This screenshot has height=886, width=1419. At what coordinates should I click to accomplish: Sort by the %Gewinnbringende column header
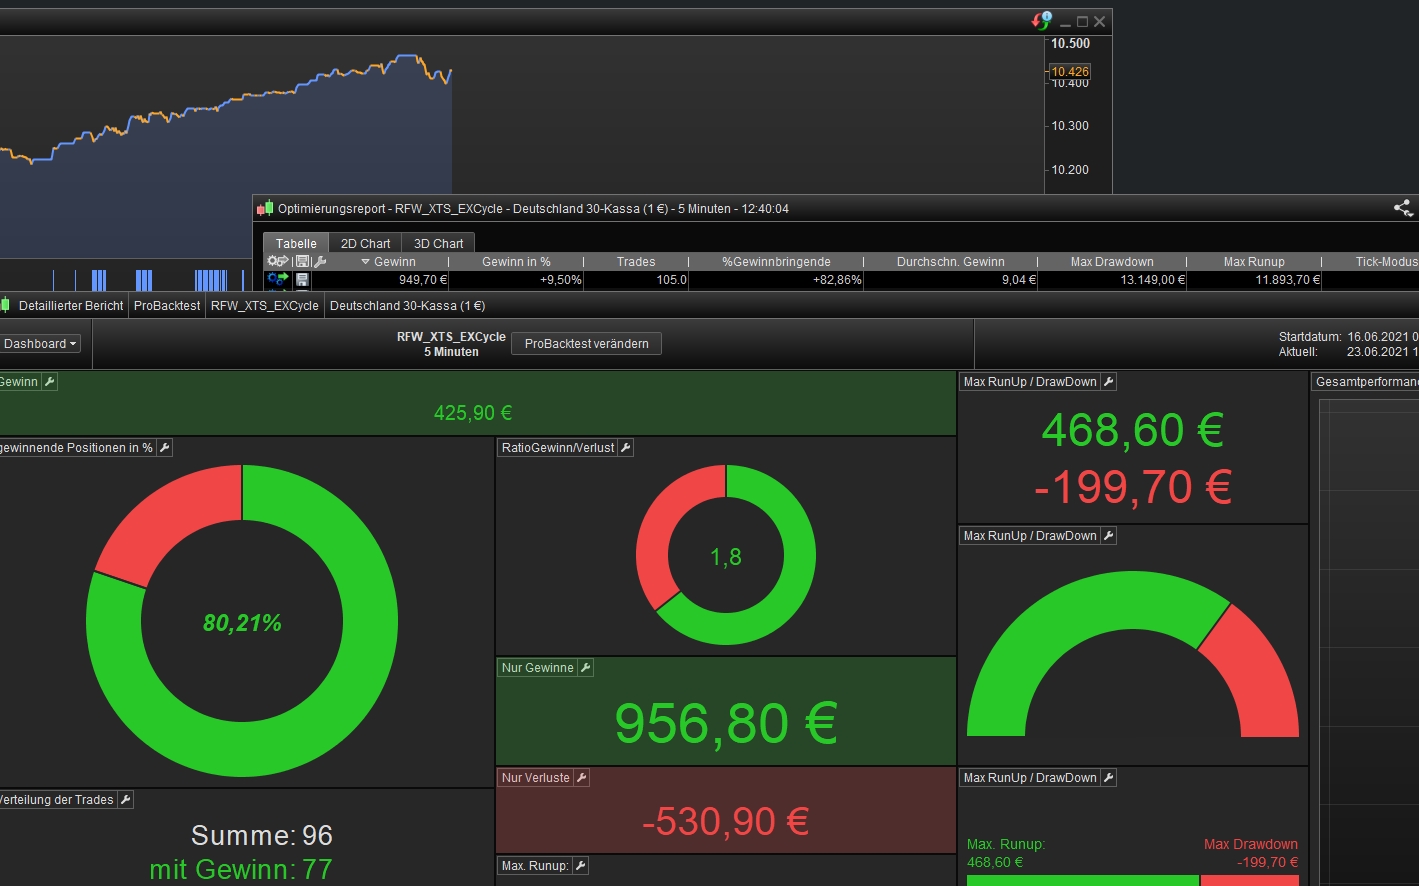point(776,262)
